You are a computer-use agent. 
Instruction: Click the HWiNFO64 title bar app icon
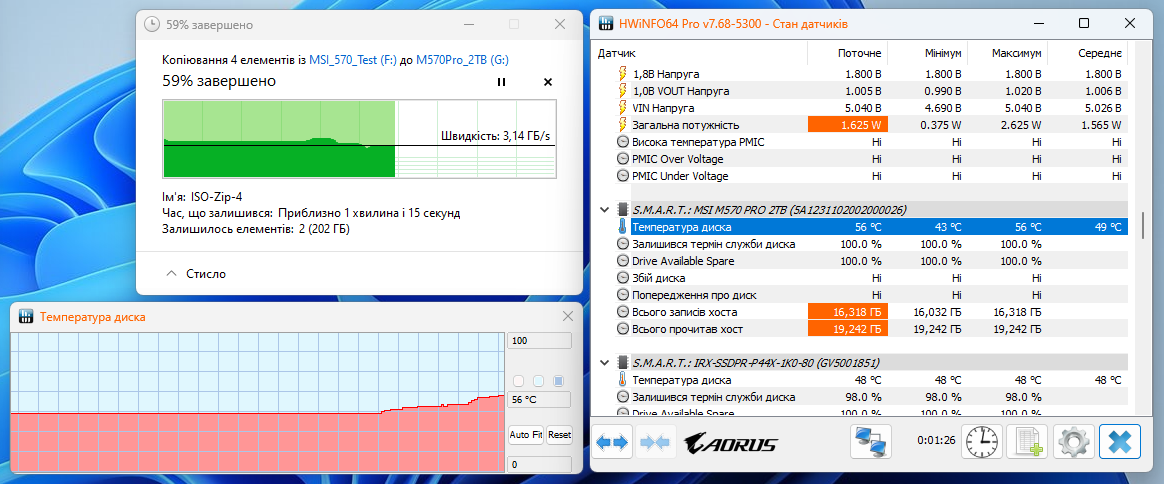click(606, 24)
